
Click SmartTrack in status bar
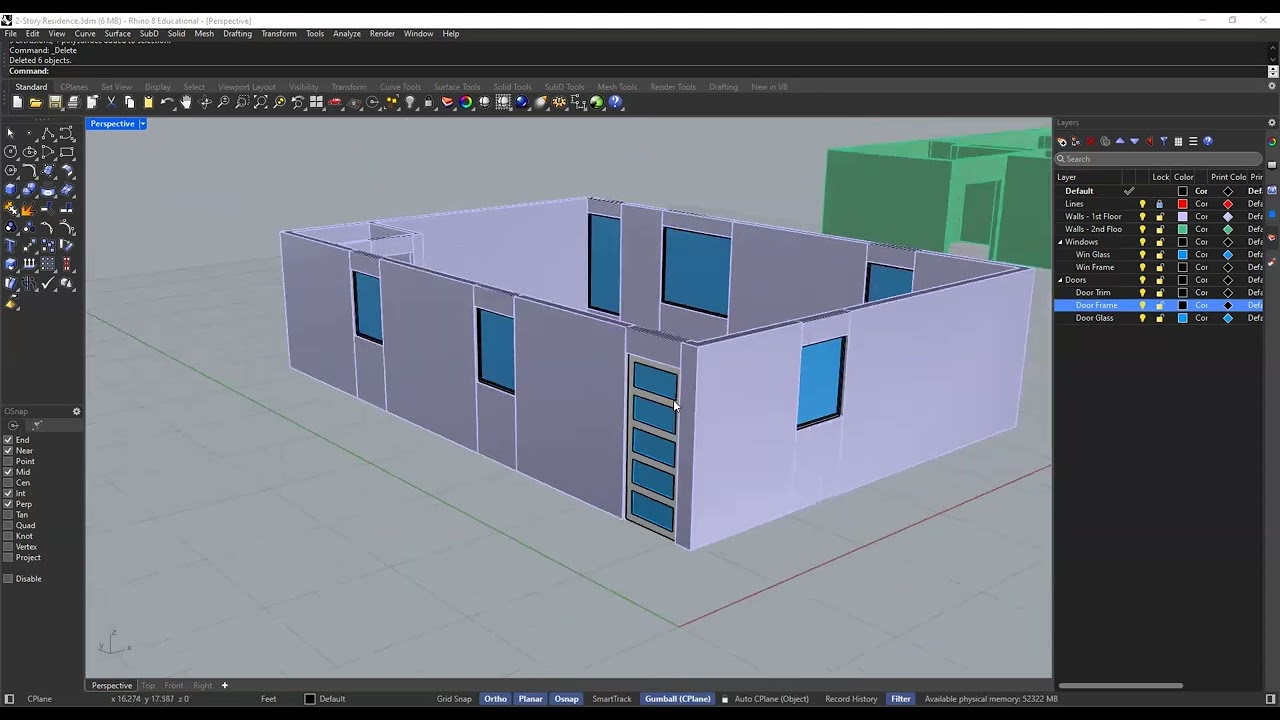pos(612,699)
